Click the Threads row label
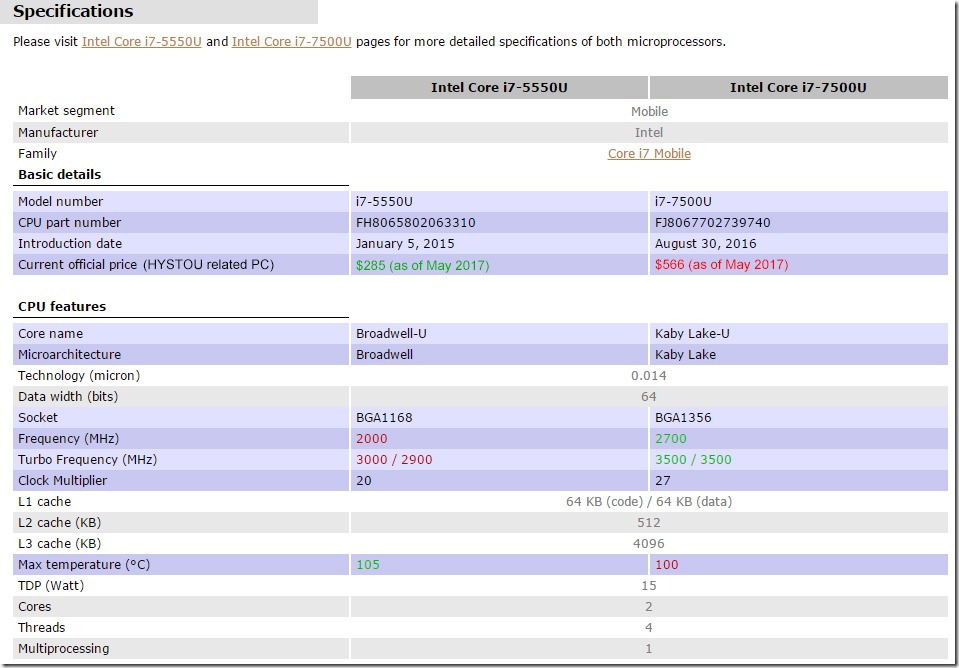The height and width of the screenshot is (668, 959). click(x=41, y=627)
